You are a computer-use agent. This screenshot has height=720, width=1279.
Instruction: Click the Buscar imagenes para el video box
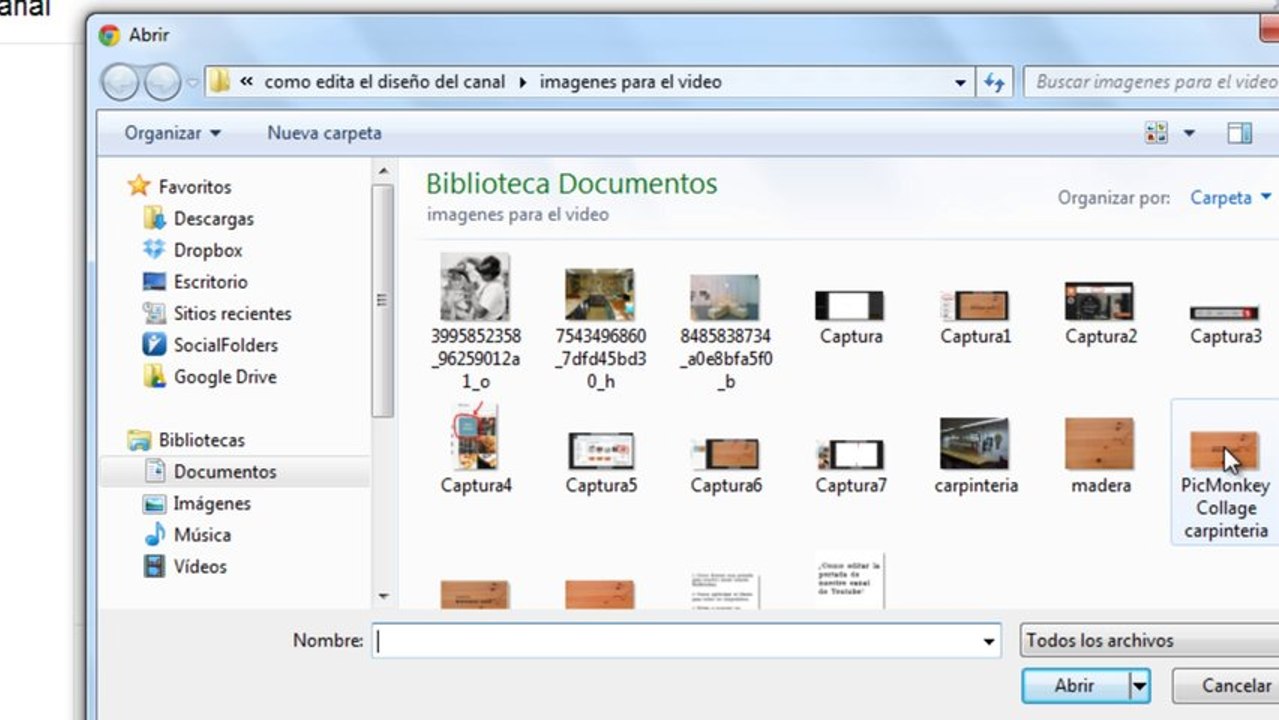point(1151,82)
